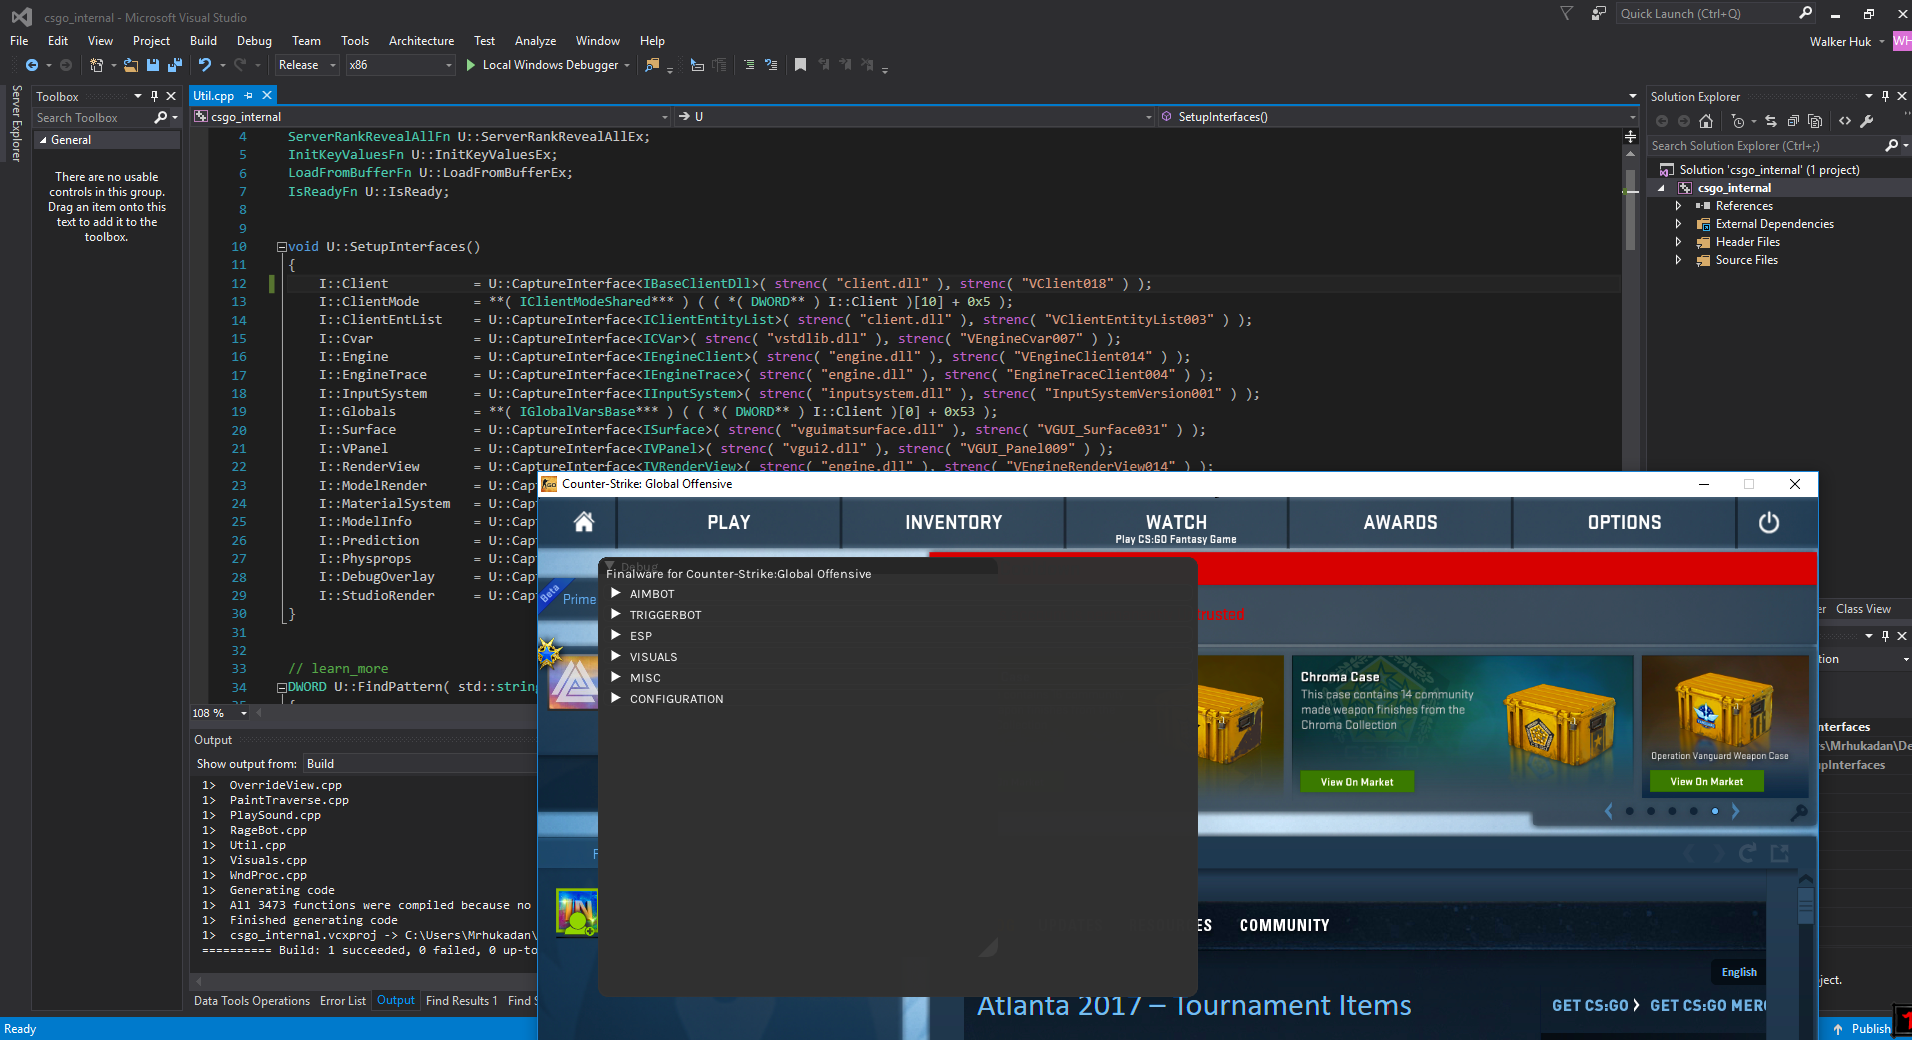Viewport: 1912px width, 1040px height.
Task: Open the Debug menu
Action: tap(254, 41)
